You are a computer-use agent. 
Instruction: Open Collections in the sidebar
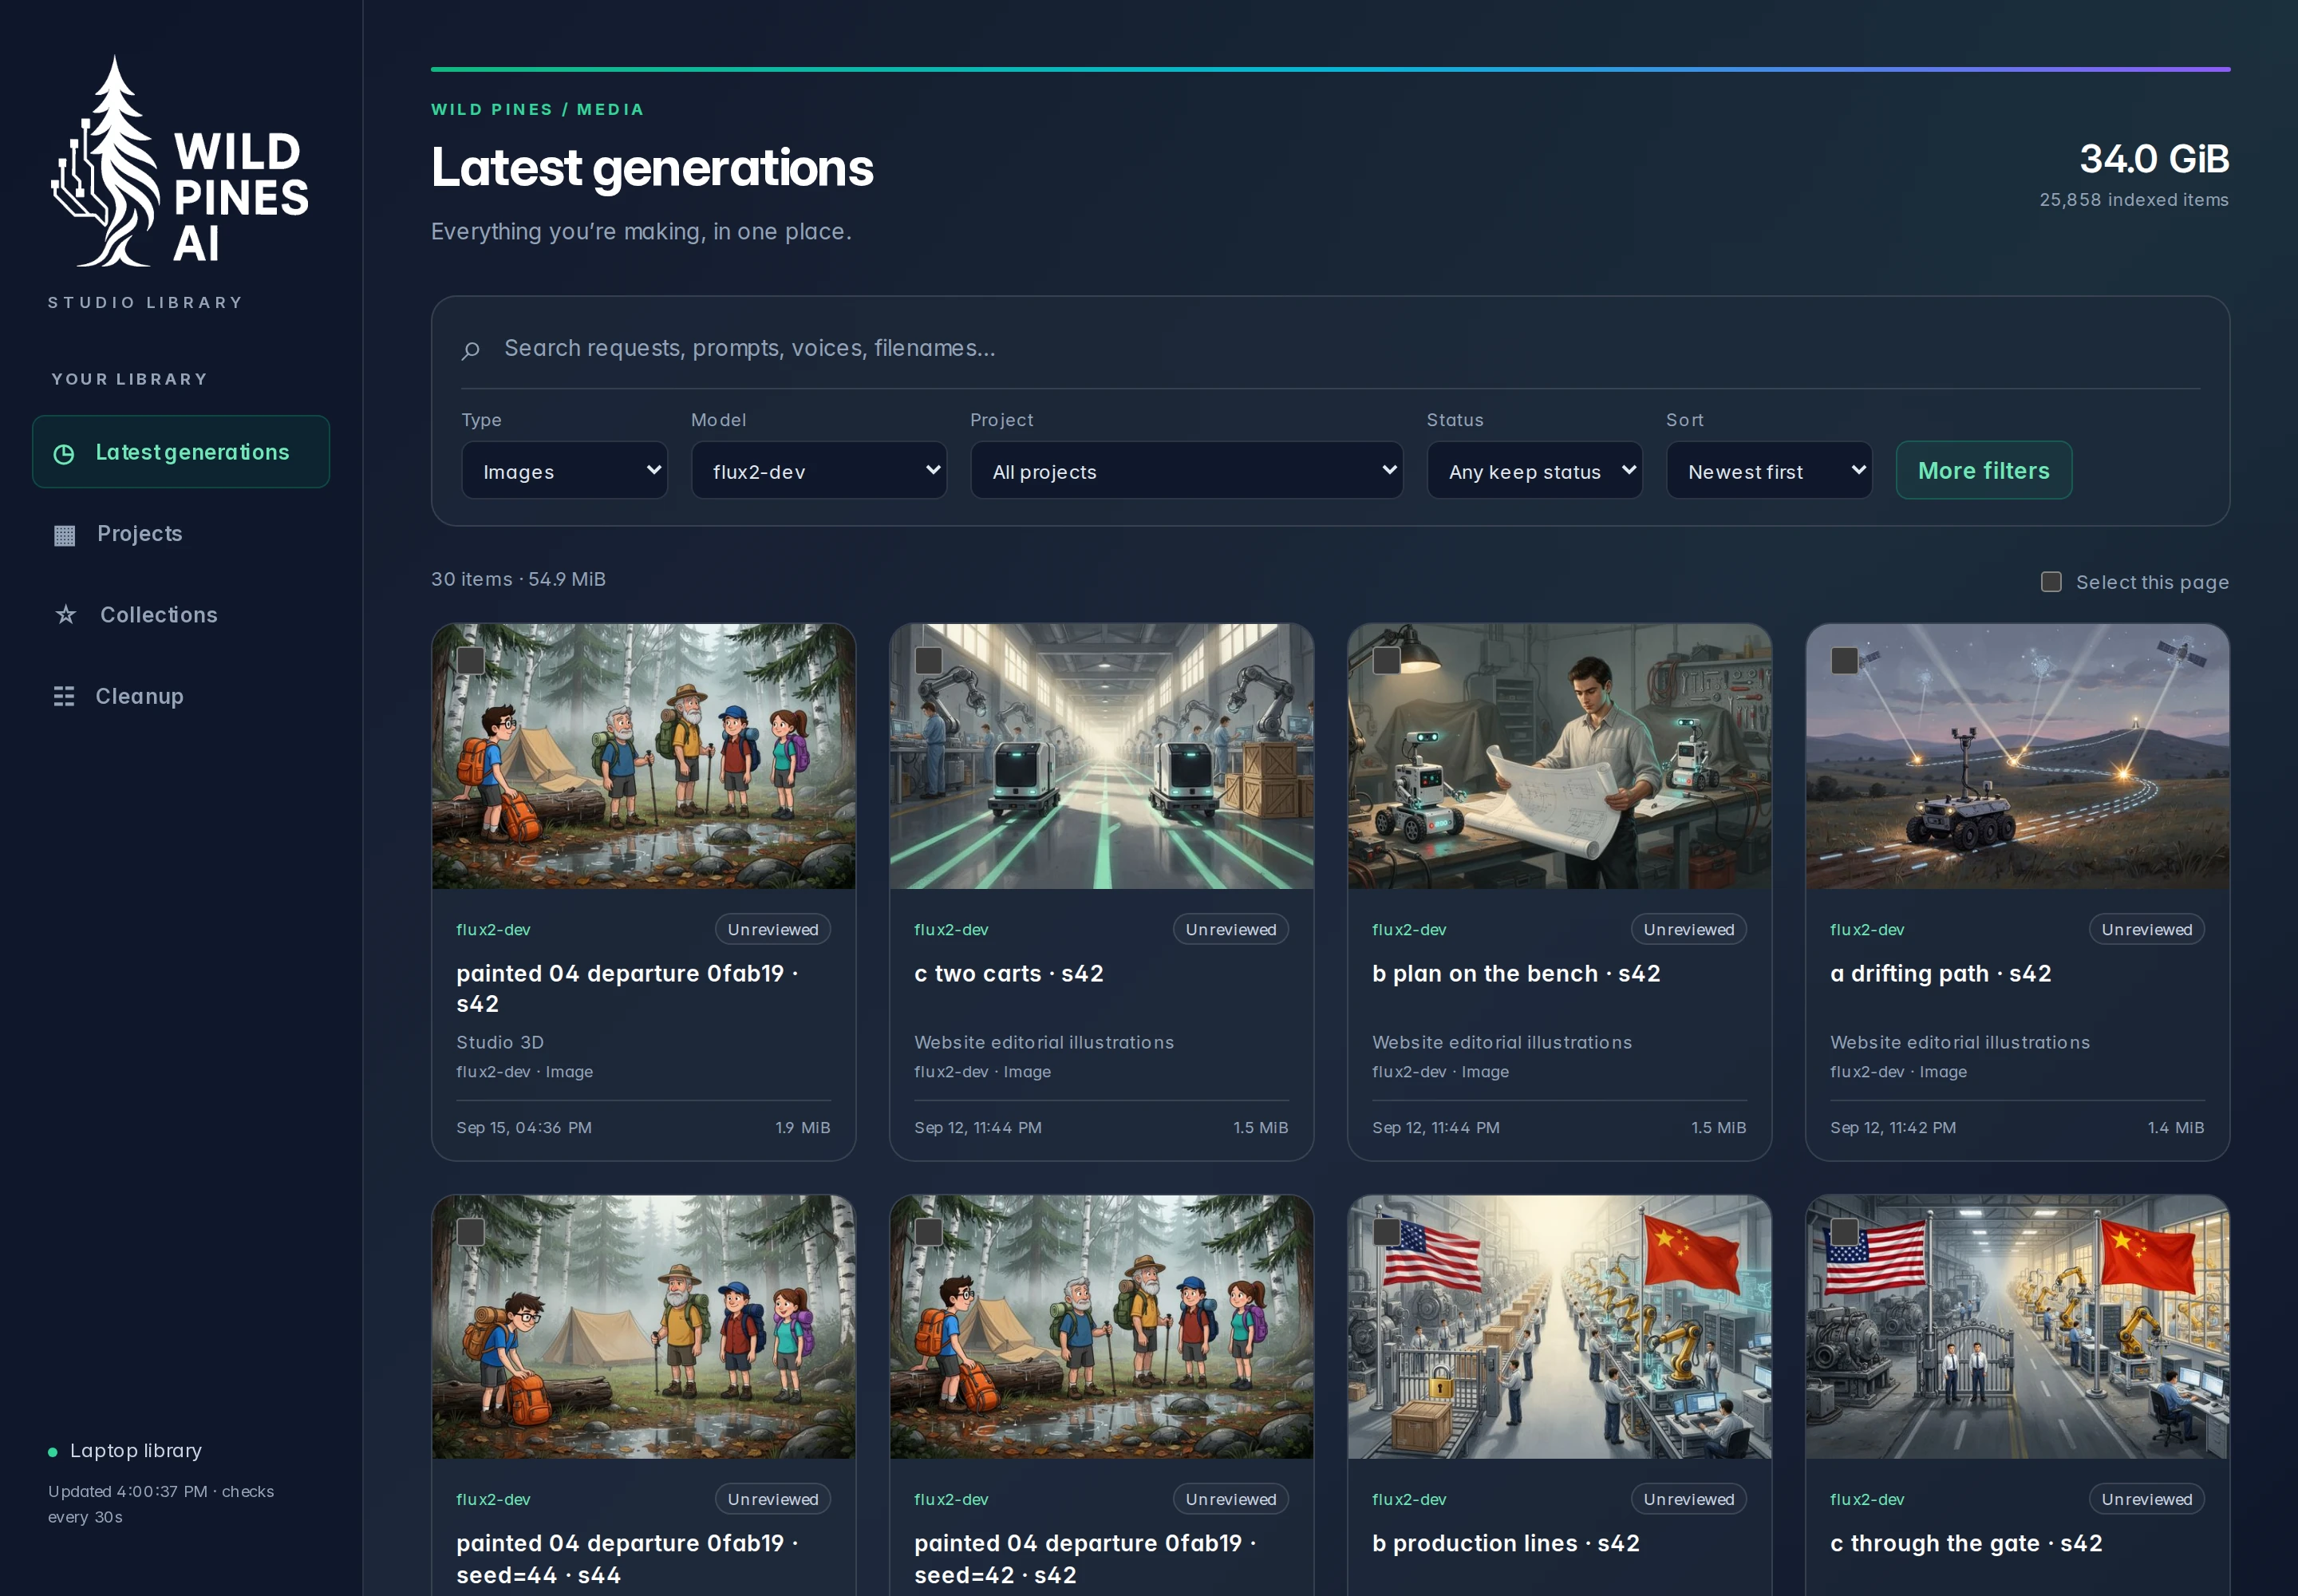tap(181, 615)
